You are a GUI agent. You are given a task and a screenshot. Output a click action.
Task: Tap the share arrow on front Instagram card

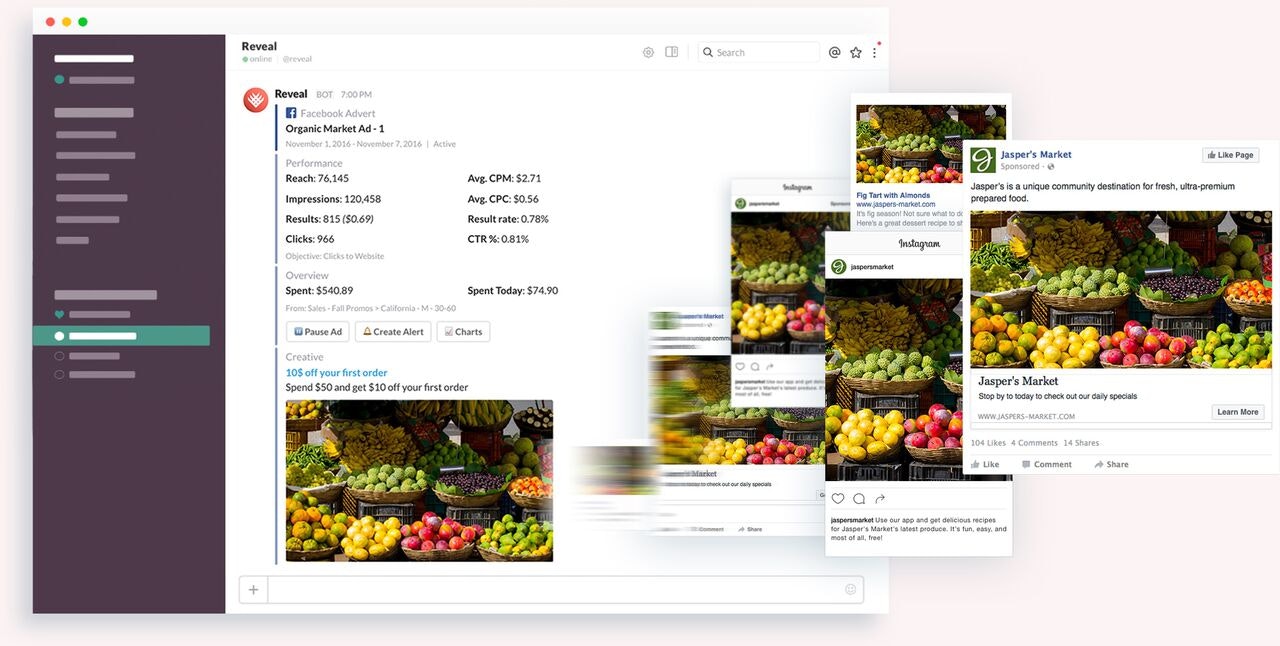[x=880, y=498]
